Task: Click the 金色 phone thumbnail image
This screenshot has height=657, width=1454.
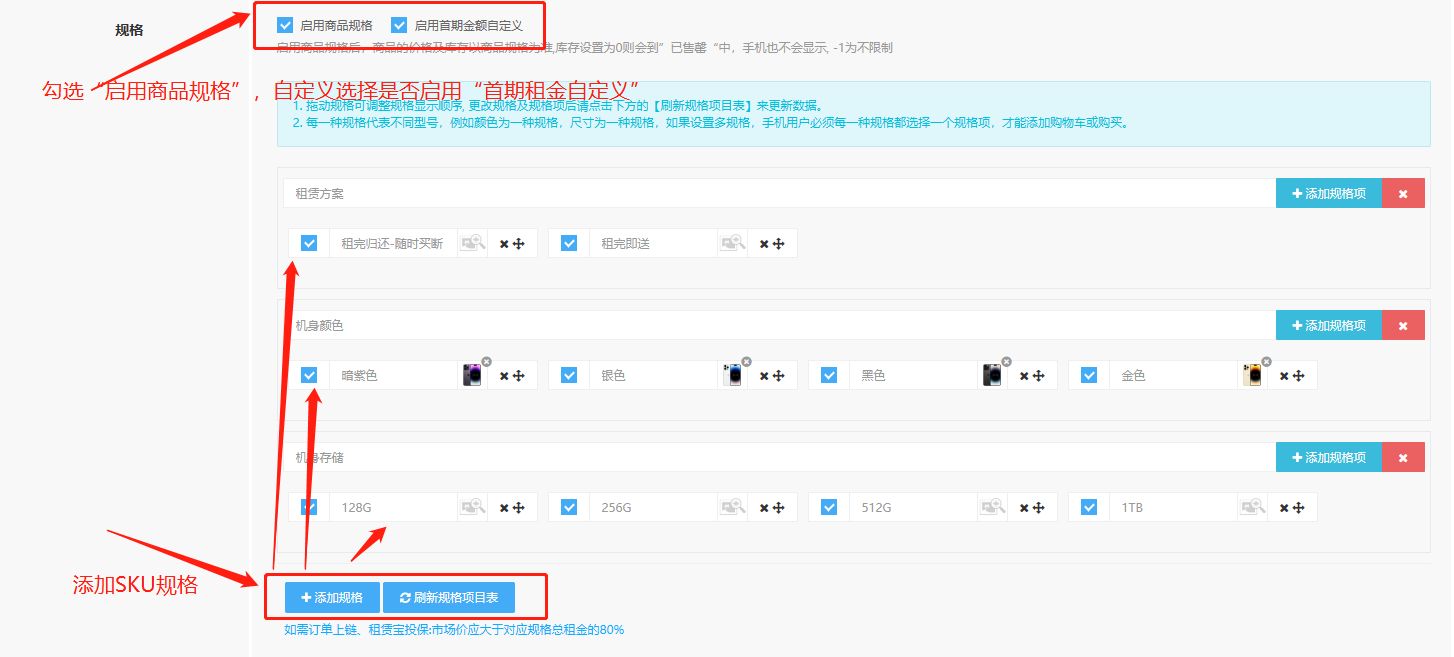Action: click(1252, 375)
